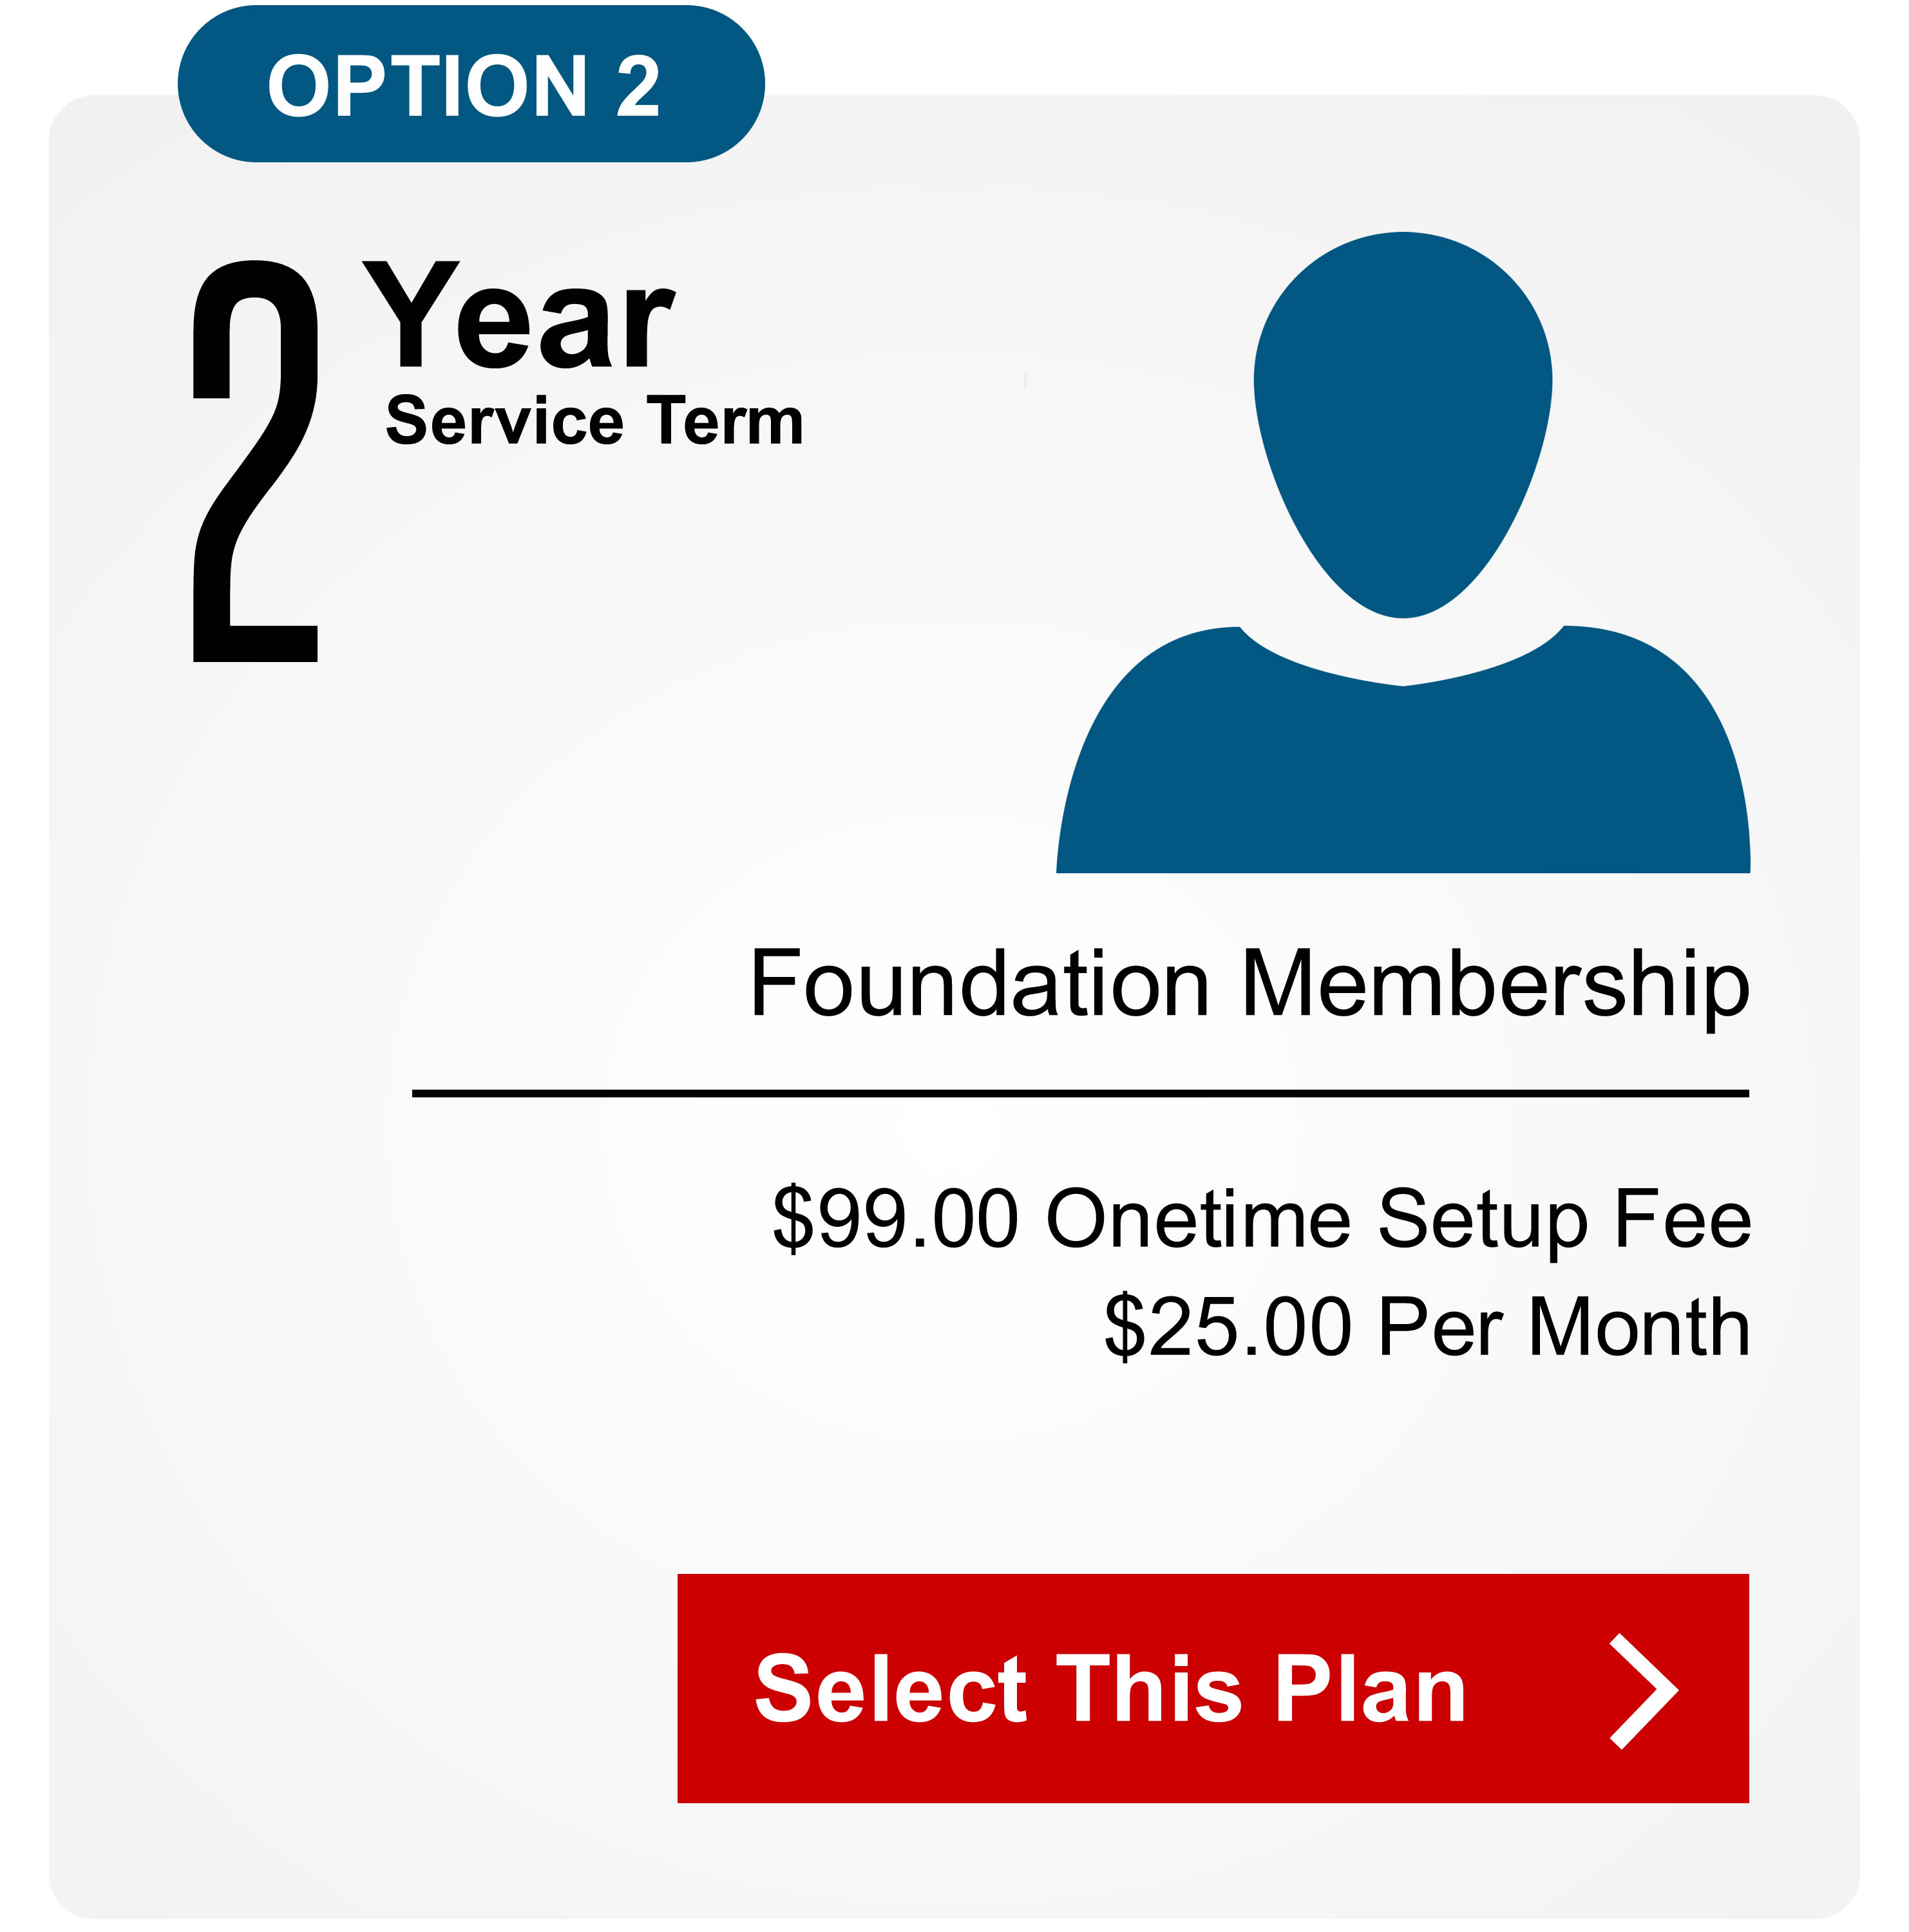Click the blue user silhouette icon

tap(1402, 552)
